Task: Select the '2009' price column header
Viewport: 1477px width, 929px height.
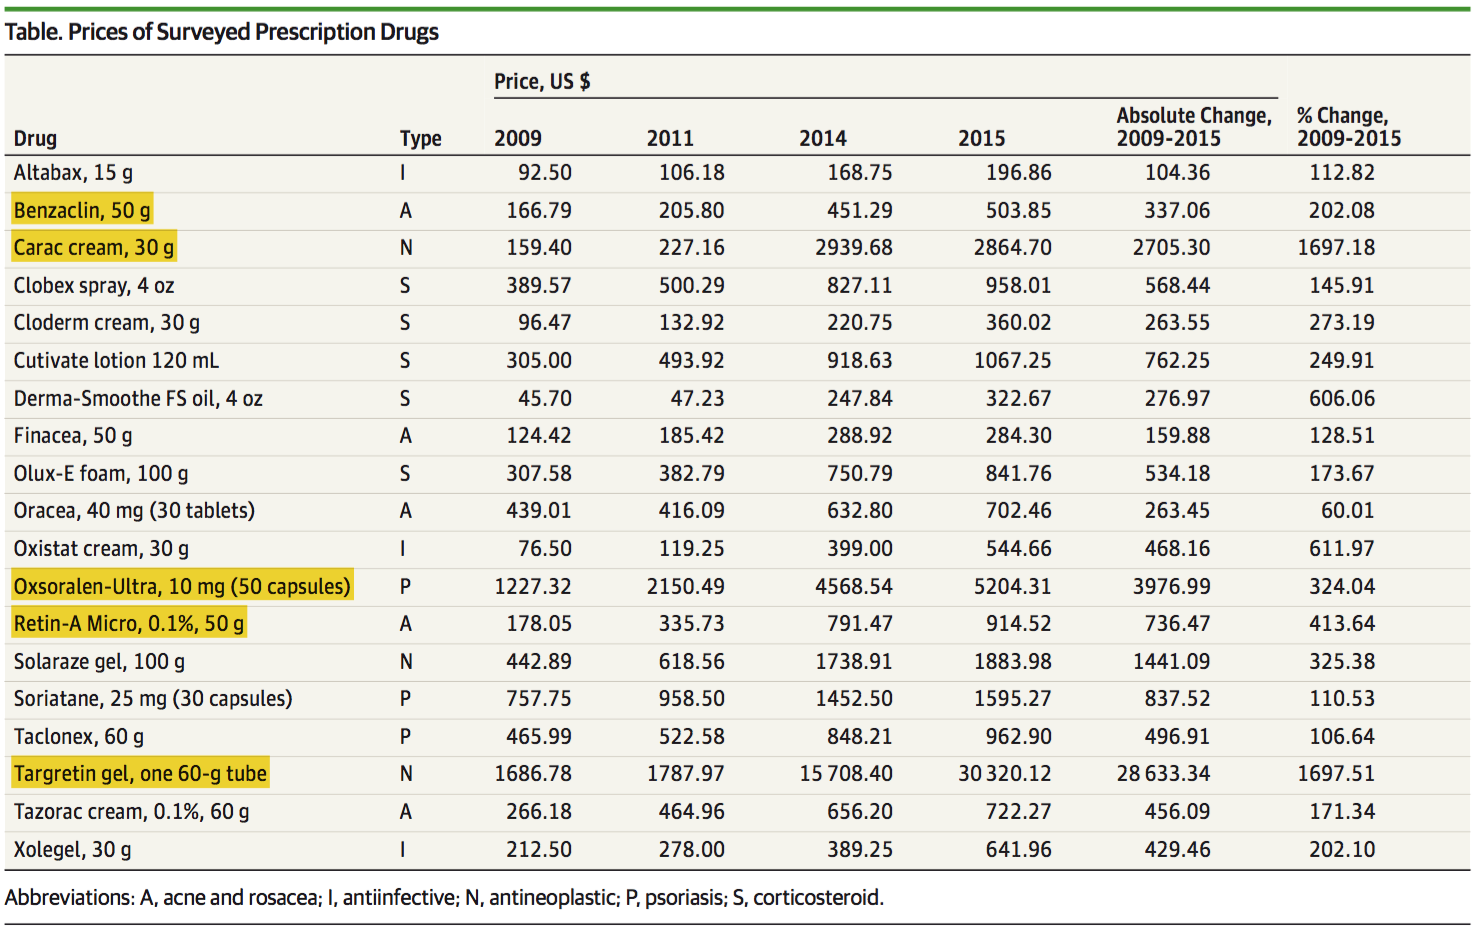Action: (x=518, y=138)
